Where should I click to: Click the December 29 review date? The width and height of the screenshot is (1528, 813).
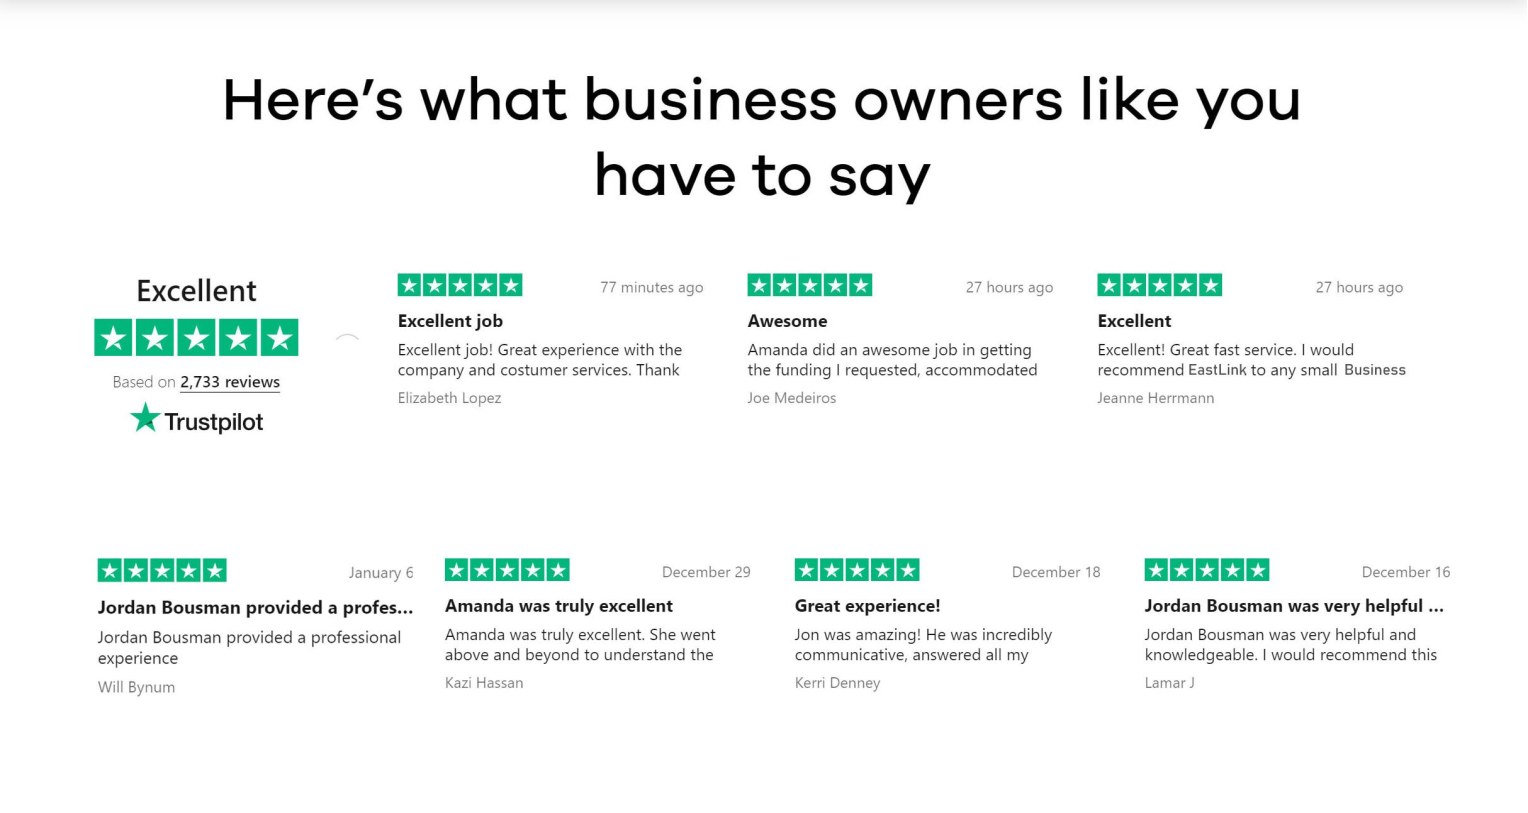[x=706, y=571]
